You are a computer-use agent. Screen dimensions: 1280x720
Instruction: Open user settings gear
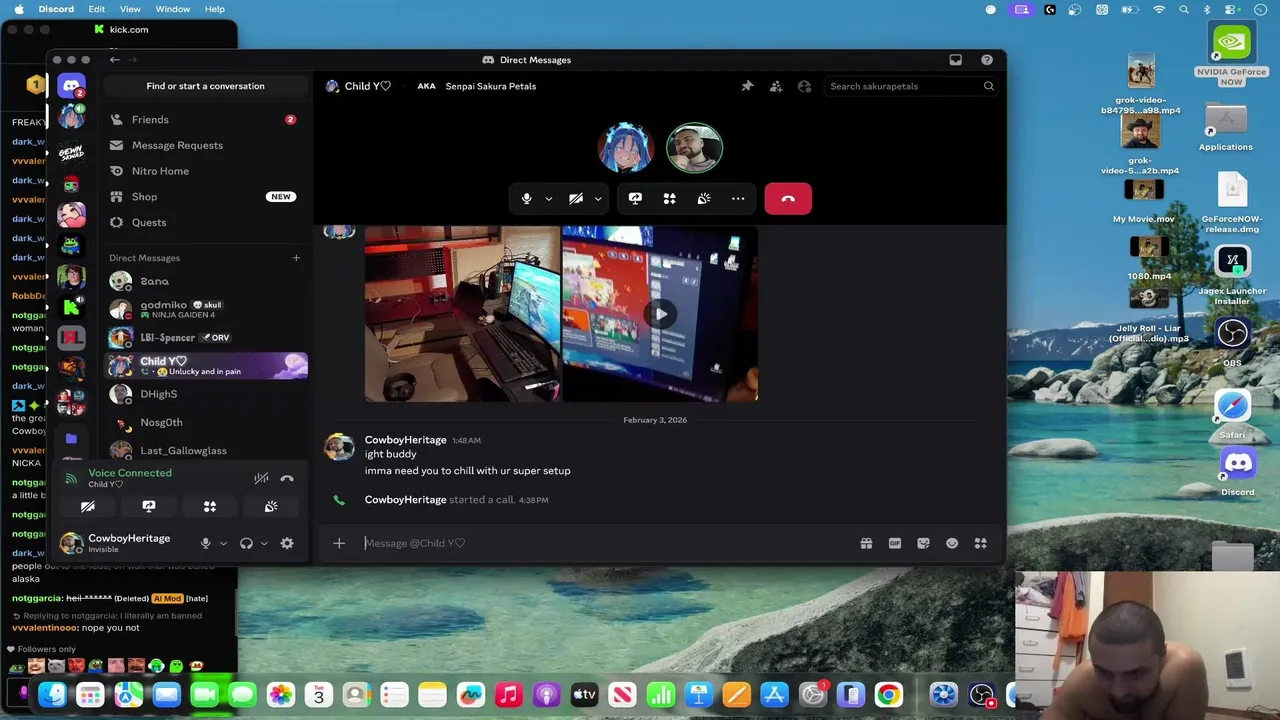(x=287, y=543)
